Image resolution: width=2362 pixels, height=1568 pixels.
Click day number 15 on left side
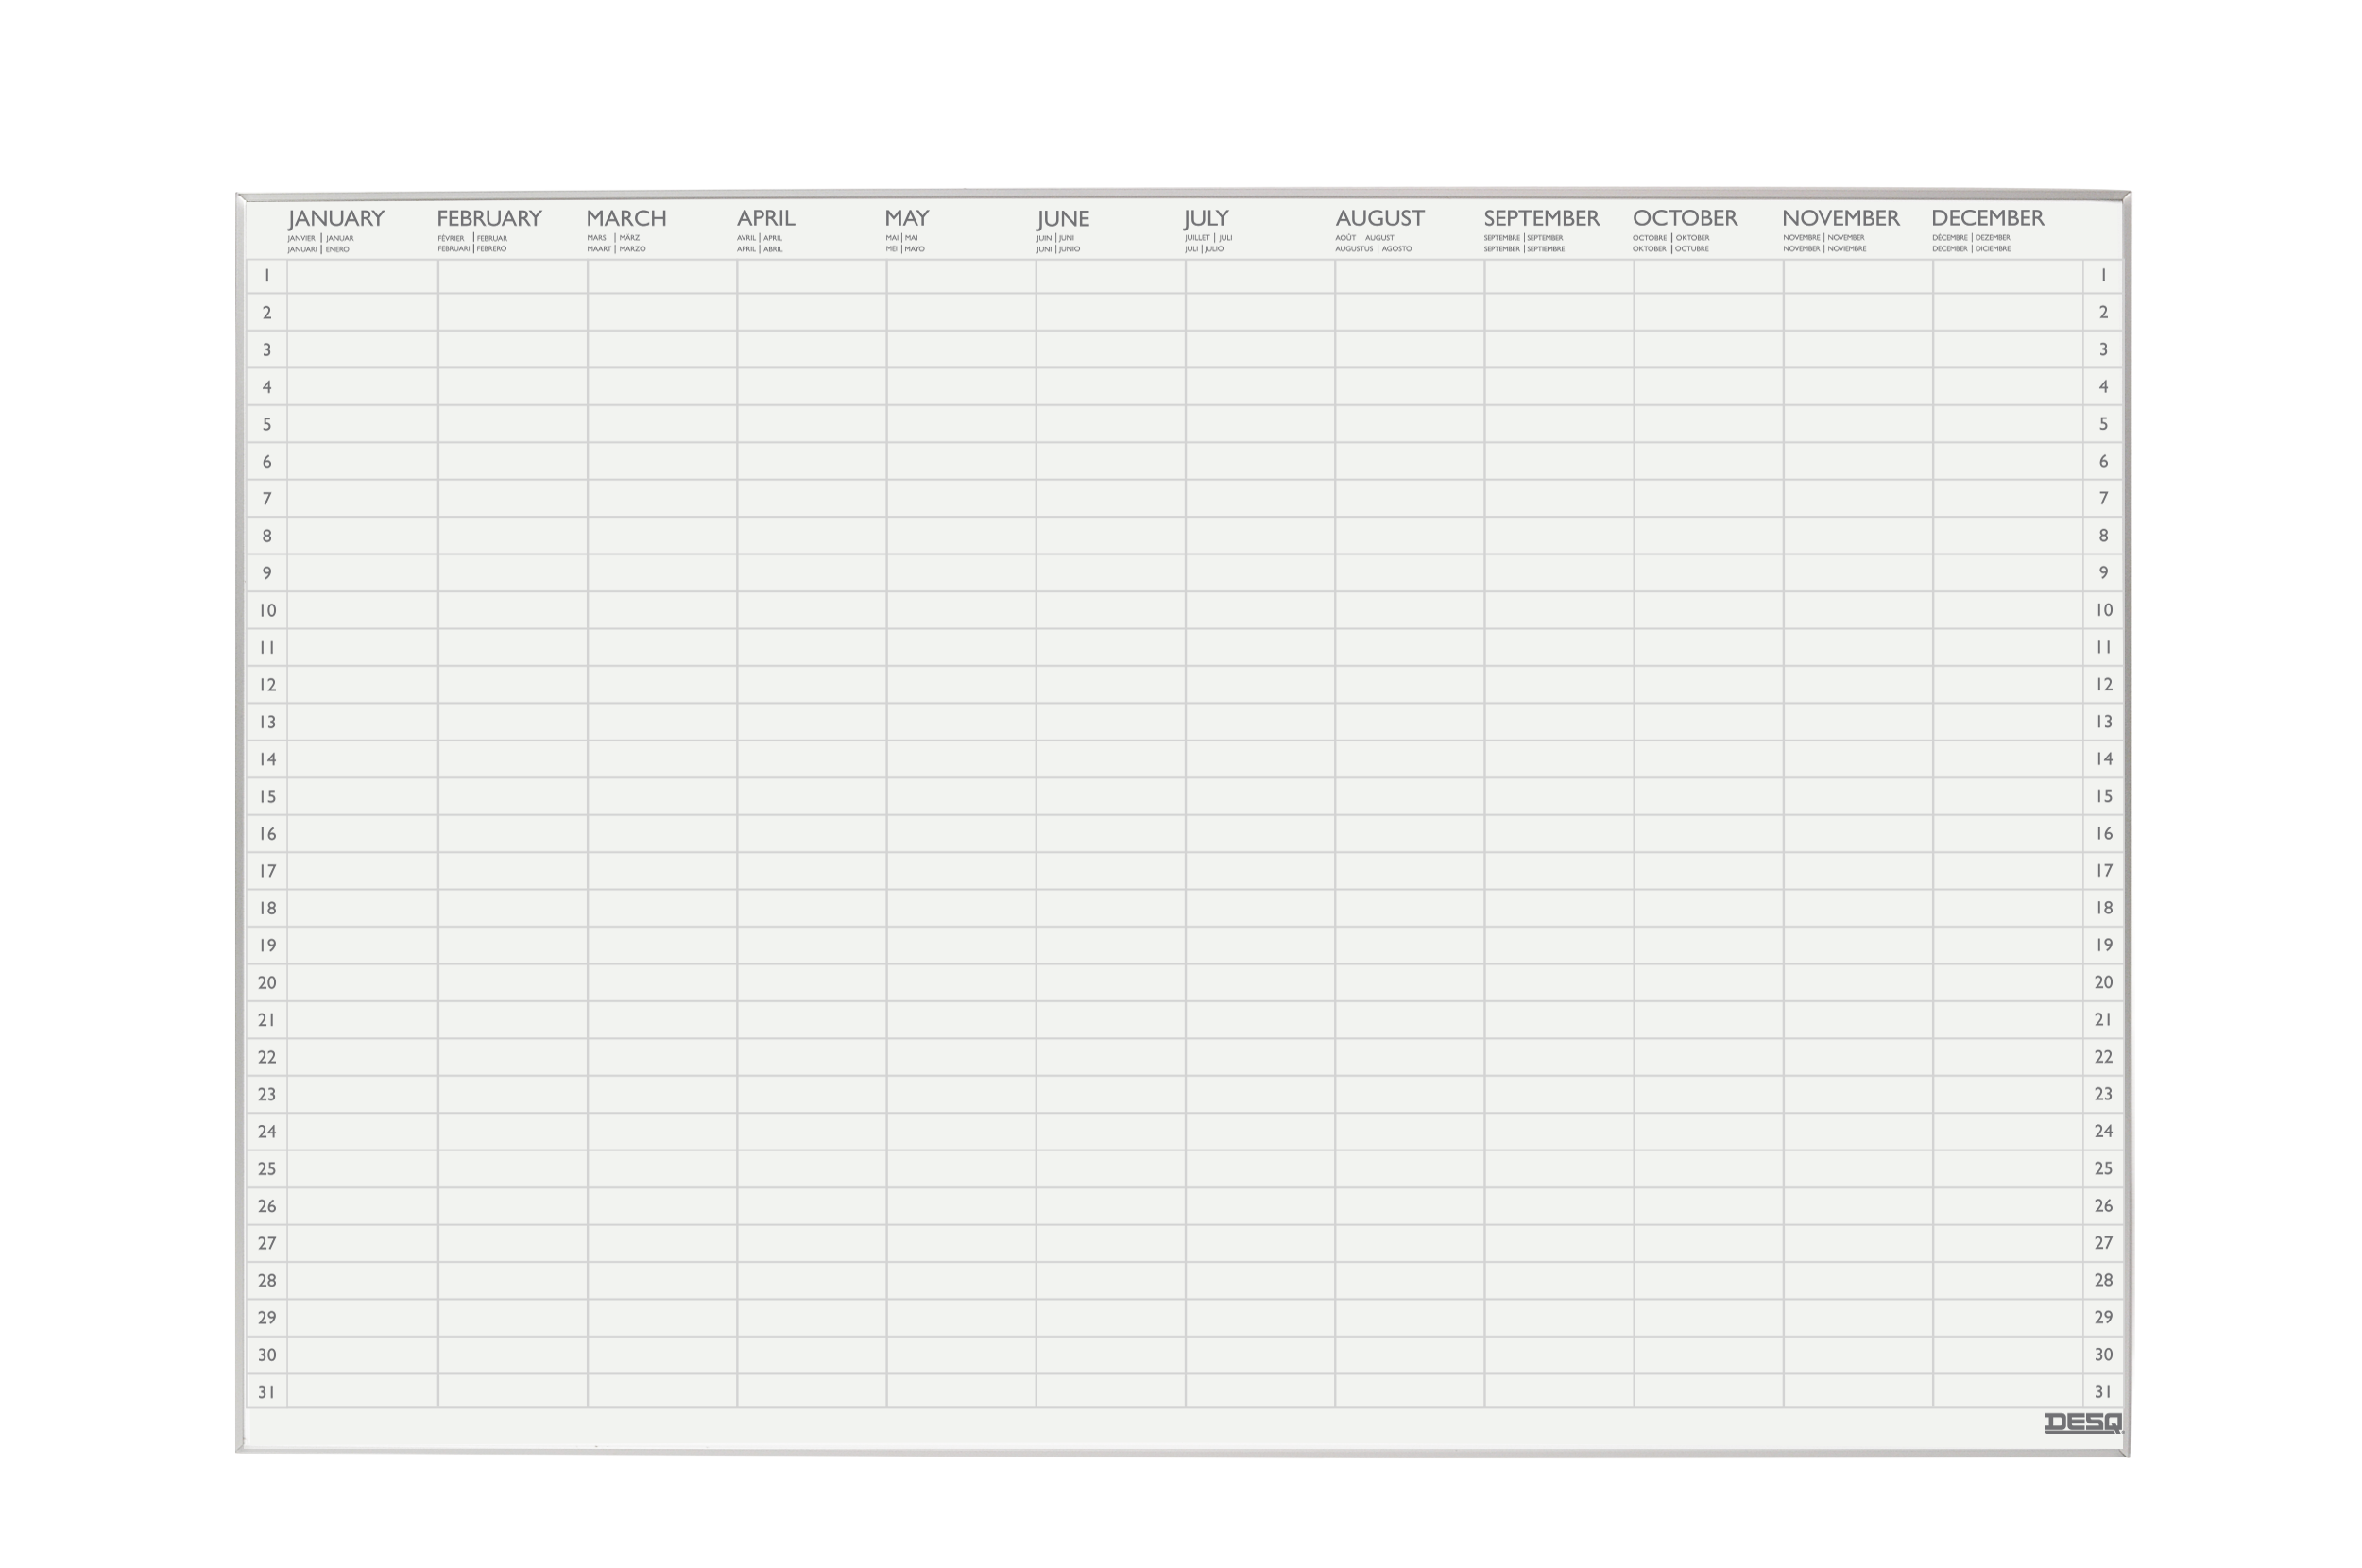point(267,796)
